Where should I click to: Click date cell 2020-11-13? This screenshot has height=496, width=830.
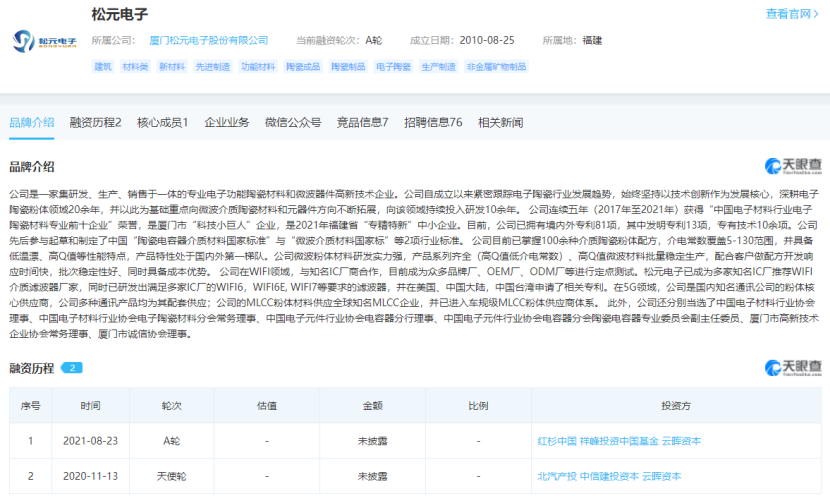pyautogui.click(x=91, y=476)
